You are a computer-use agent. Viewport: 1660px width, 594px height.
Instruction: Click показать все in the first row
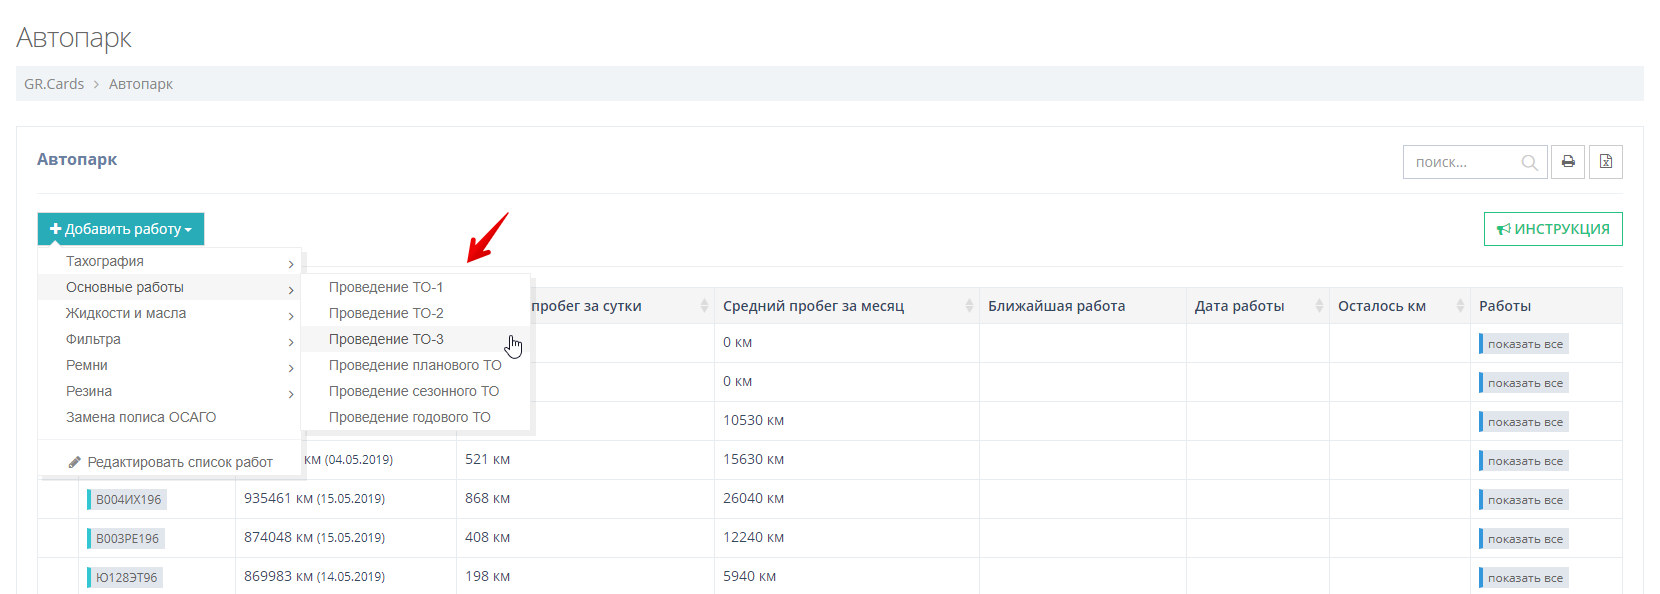[1524, 344]
